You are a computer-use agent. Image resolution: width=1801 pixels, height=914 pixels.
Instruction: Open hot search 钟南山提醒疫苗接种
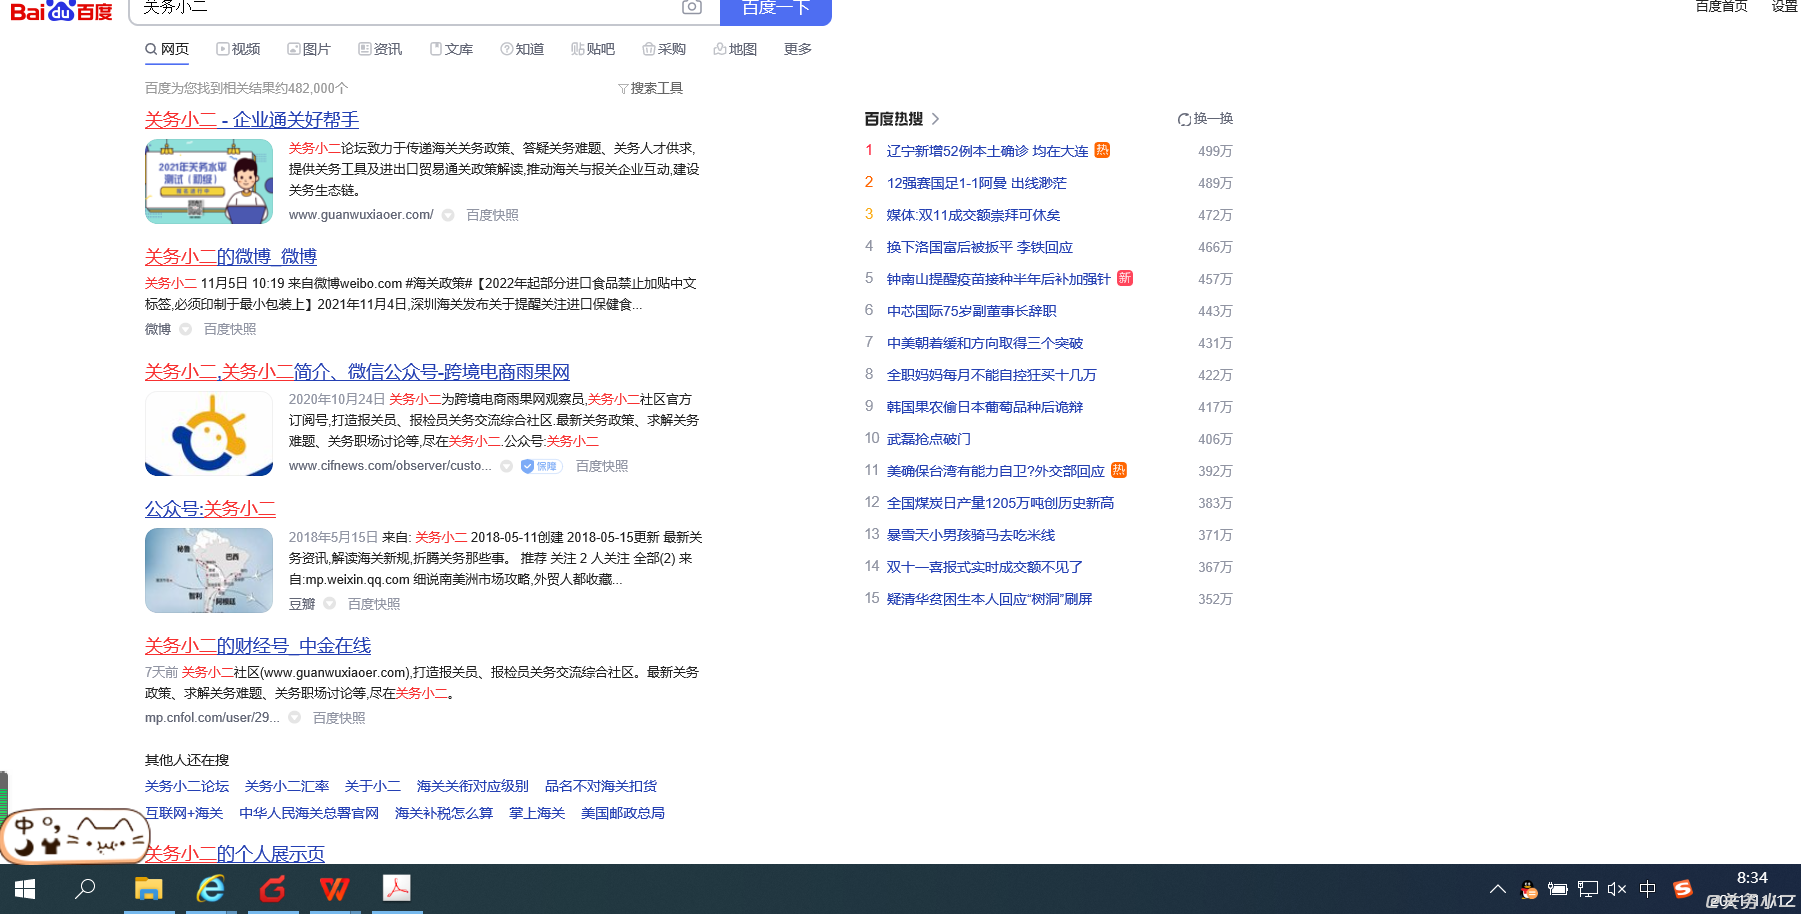998,279
